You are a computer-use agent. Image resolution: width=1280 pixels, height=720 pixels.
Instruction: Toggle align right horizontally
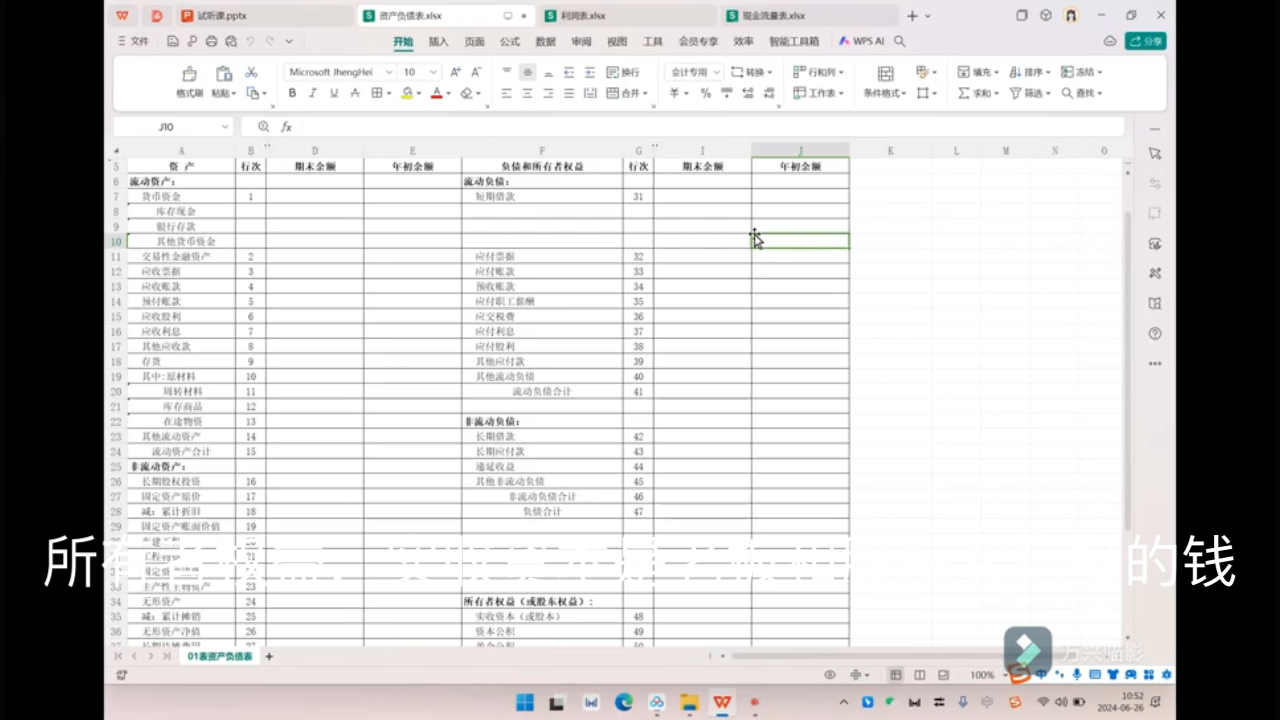coord(548,93)
